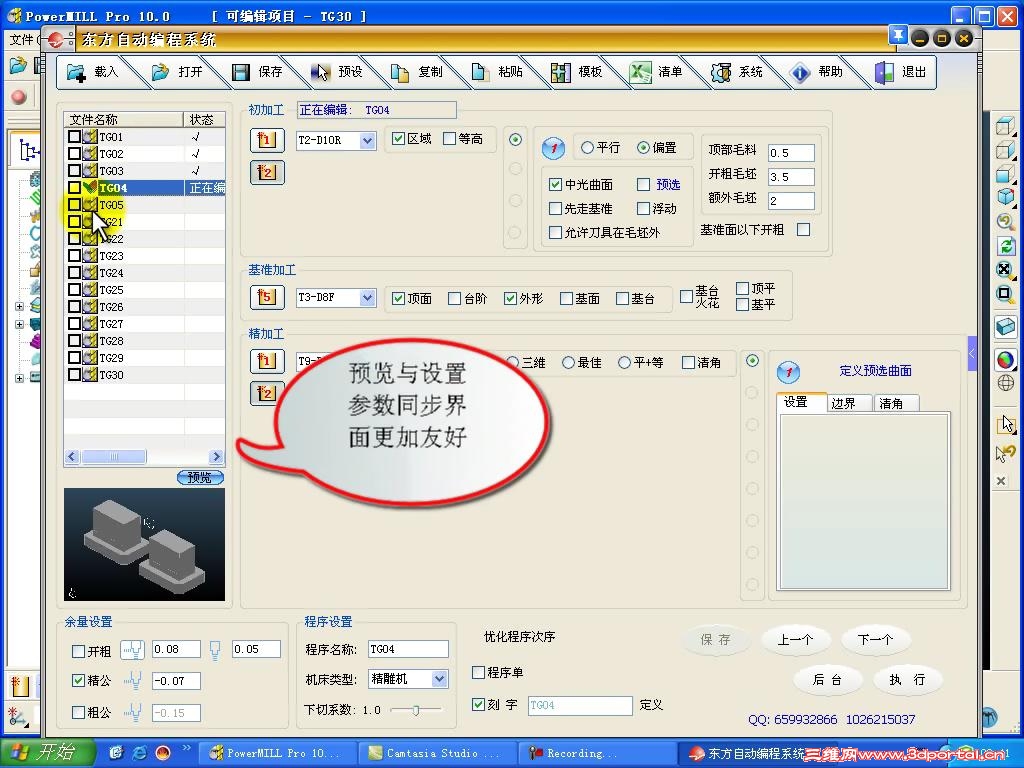1024x768 pixels.
Task: Click the 预览 preview button
Action: pos(200,478)
